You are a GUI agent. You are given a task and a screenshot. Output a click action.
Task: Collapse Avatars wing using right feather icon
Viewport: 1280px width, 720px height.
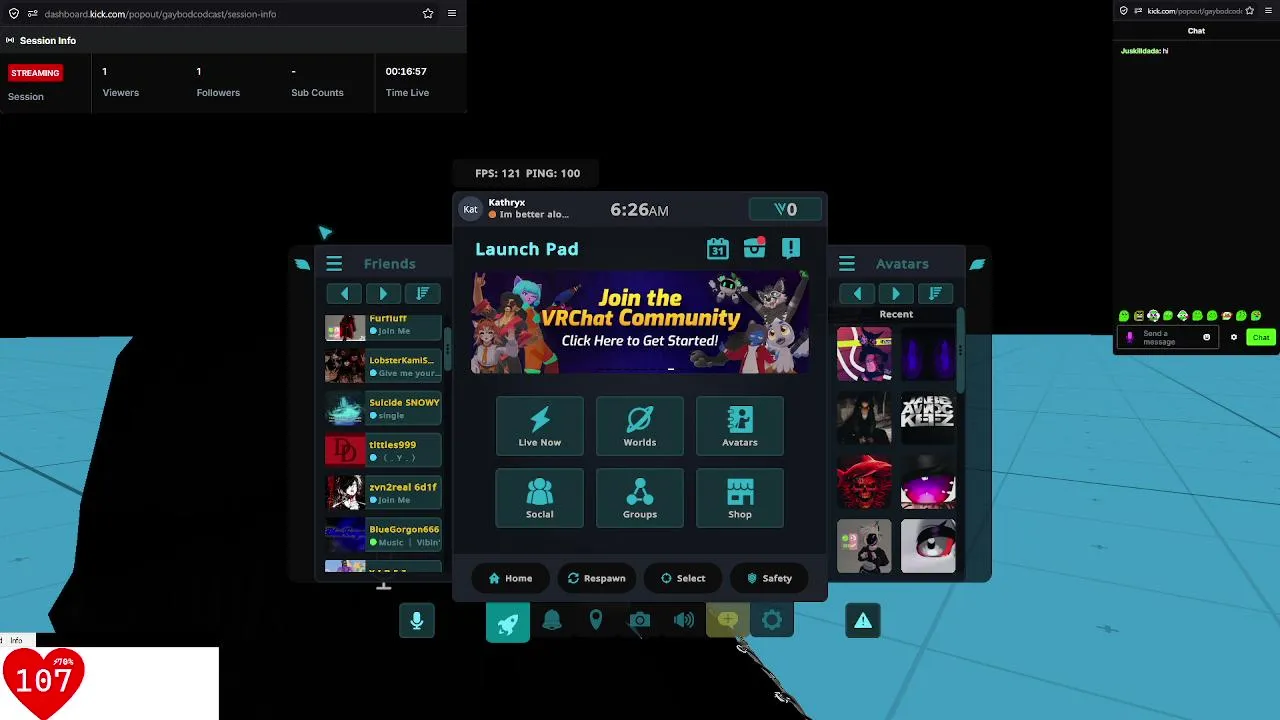(x=977, y=264)
